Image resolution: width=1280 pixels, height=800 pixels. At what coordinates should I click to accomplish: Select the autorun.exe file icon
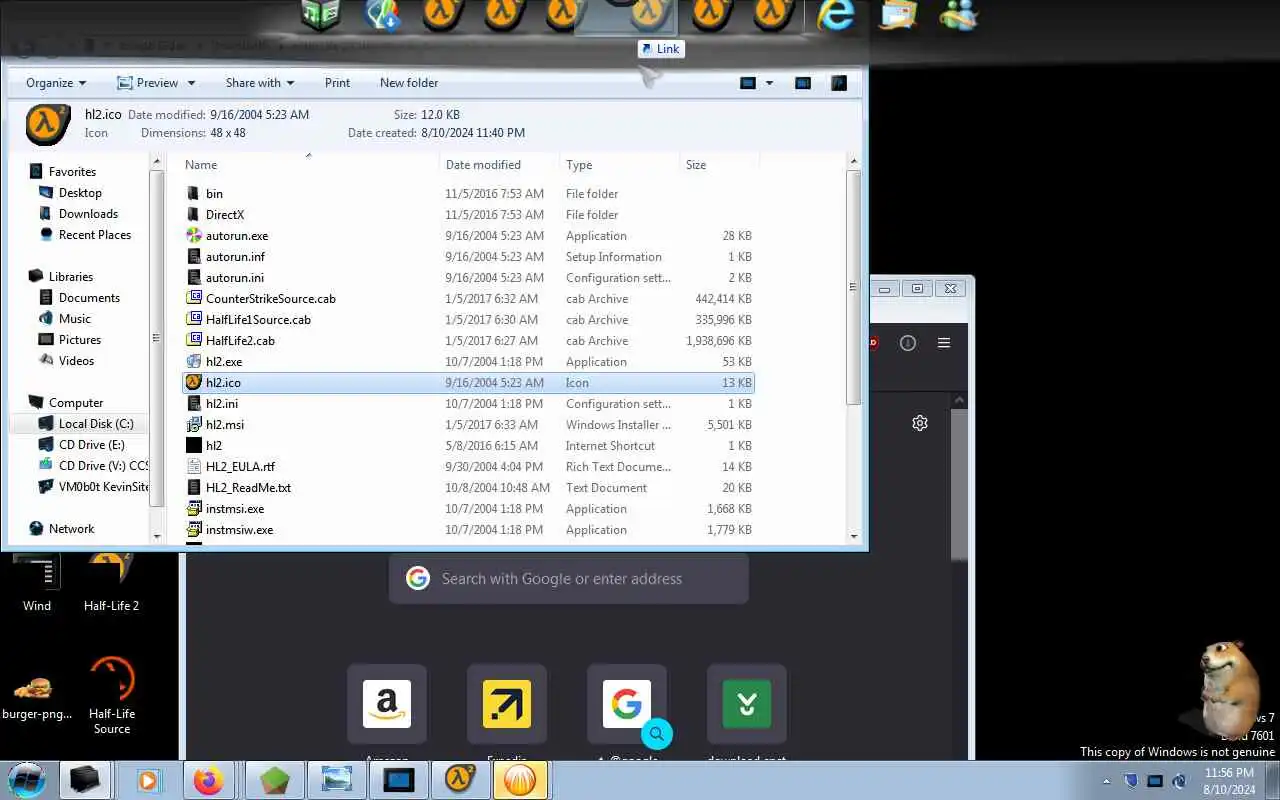point(194,236)
